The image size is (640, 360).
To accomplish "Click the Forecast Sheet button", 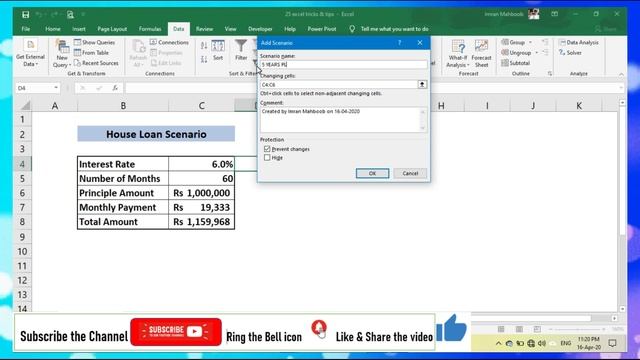I will coord(481,53).
